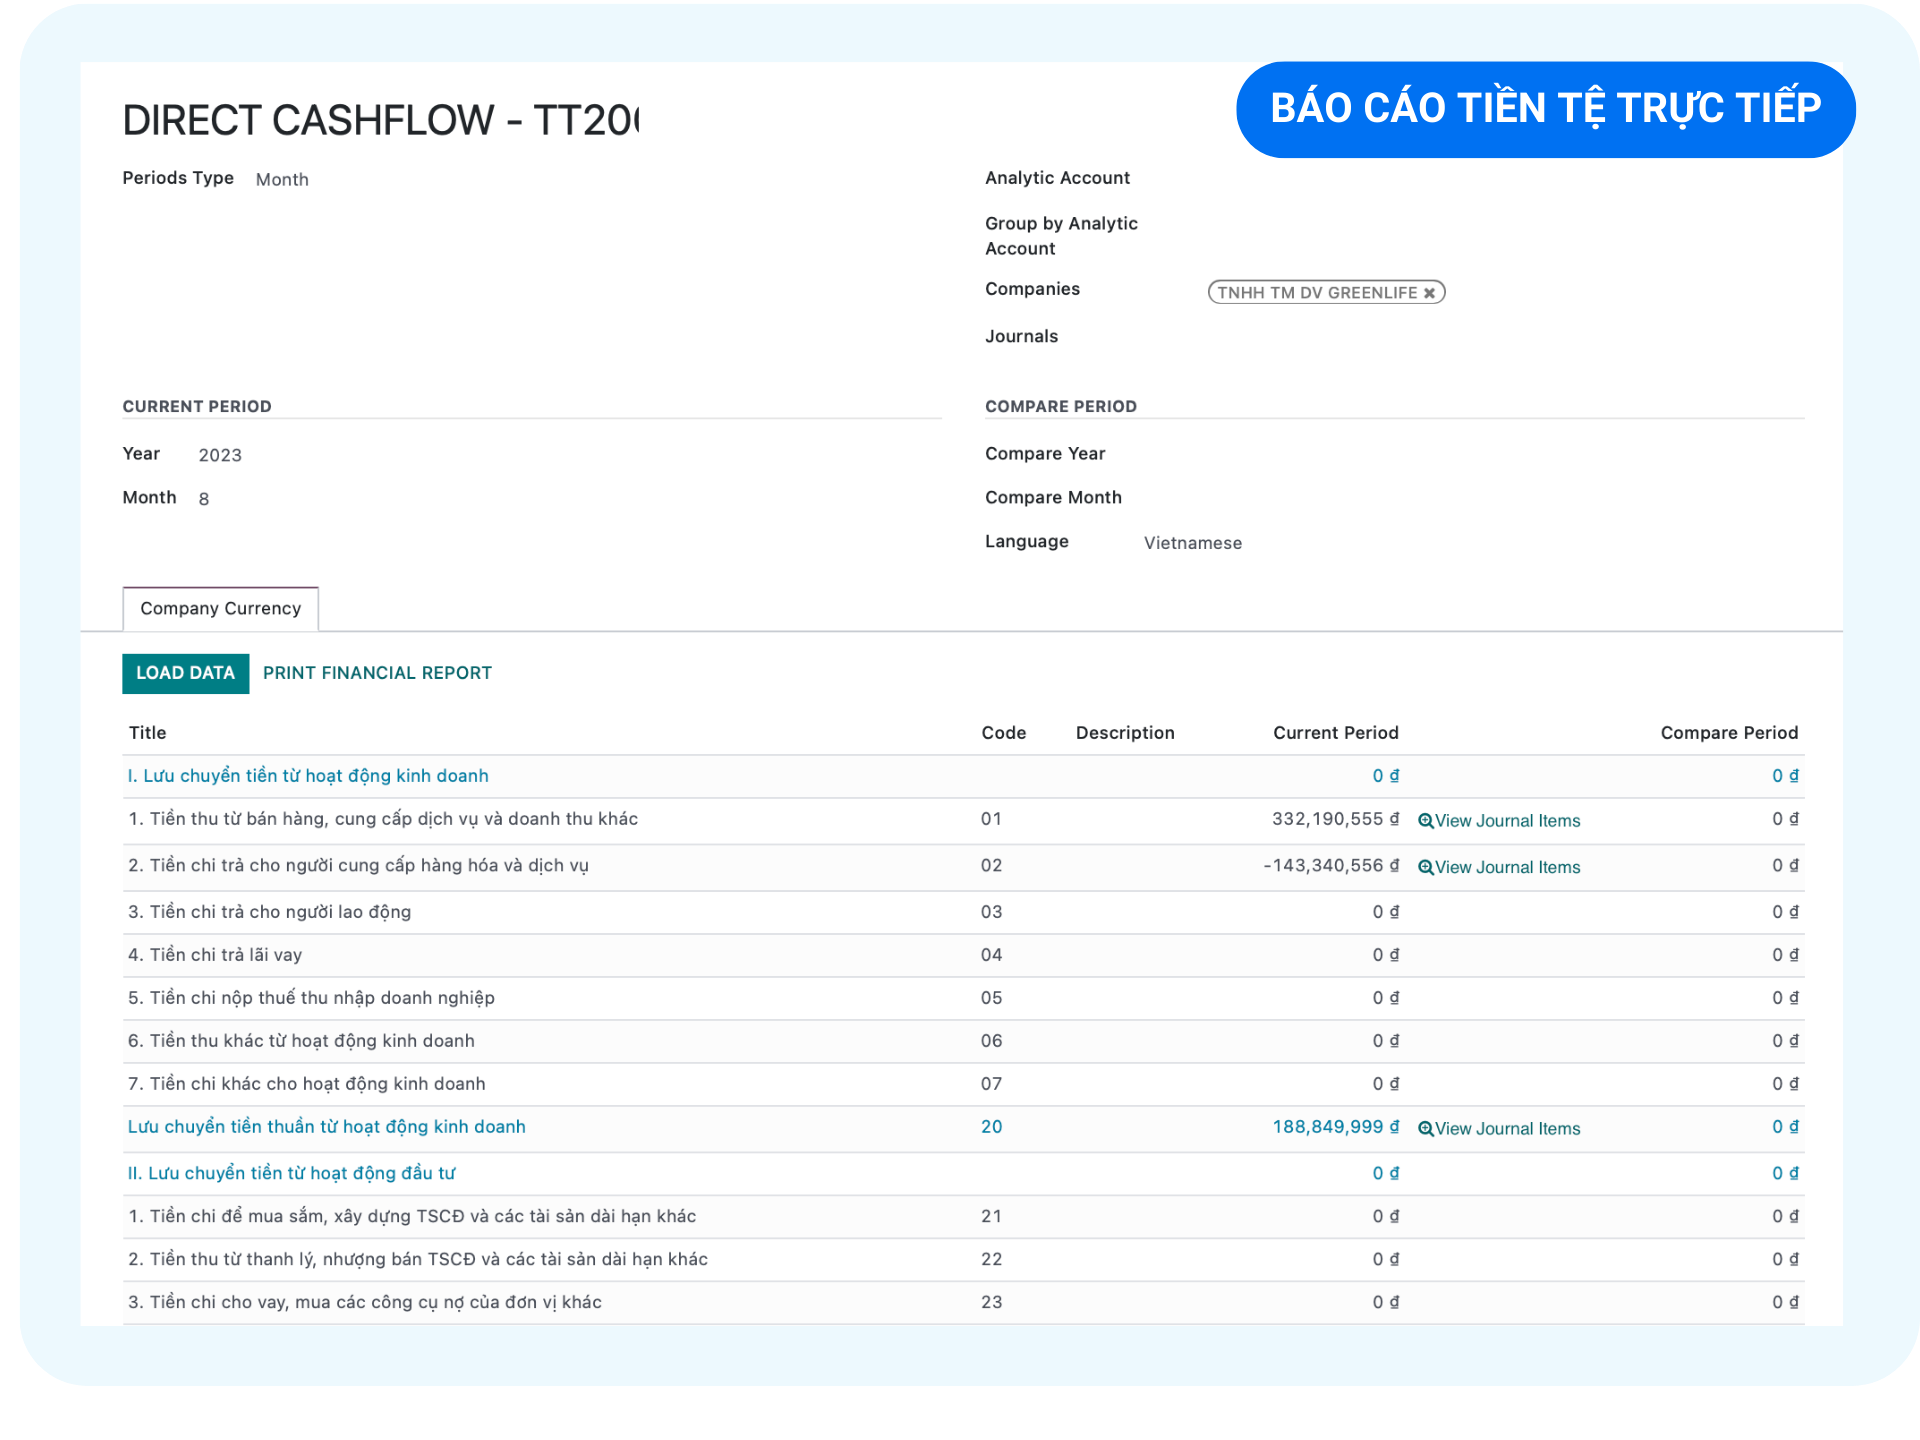The height and width of the screenshot is (1440, 1920).
Task: Open View Journal Items for 332,190,555 đ
Action: (x=1507, y=821)
